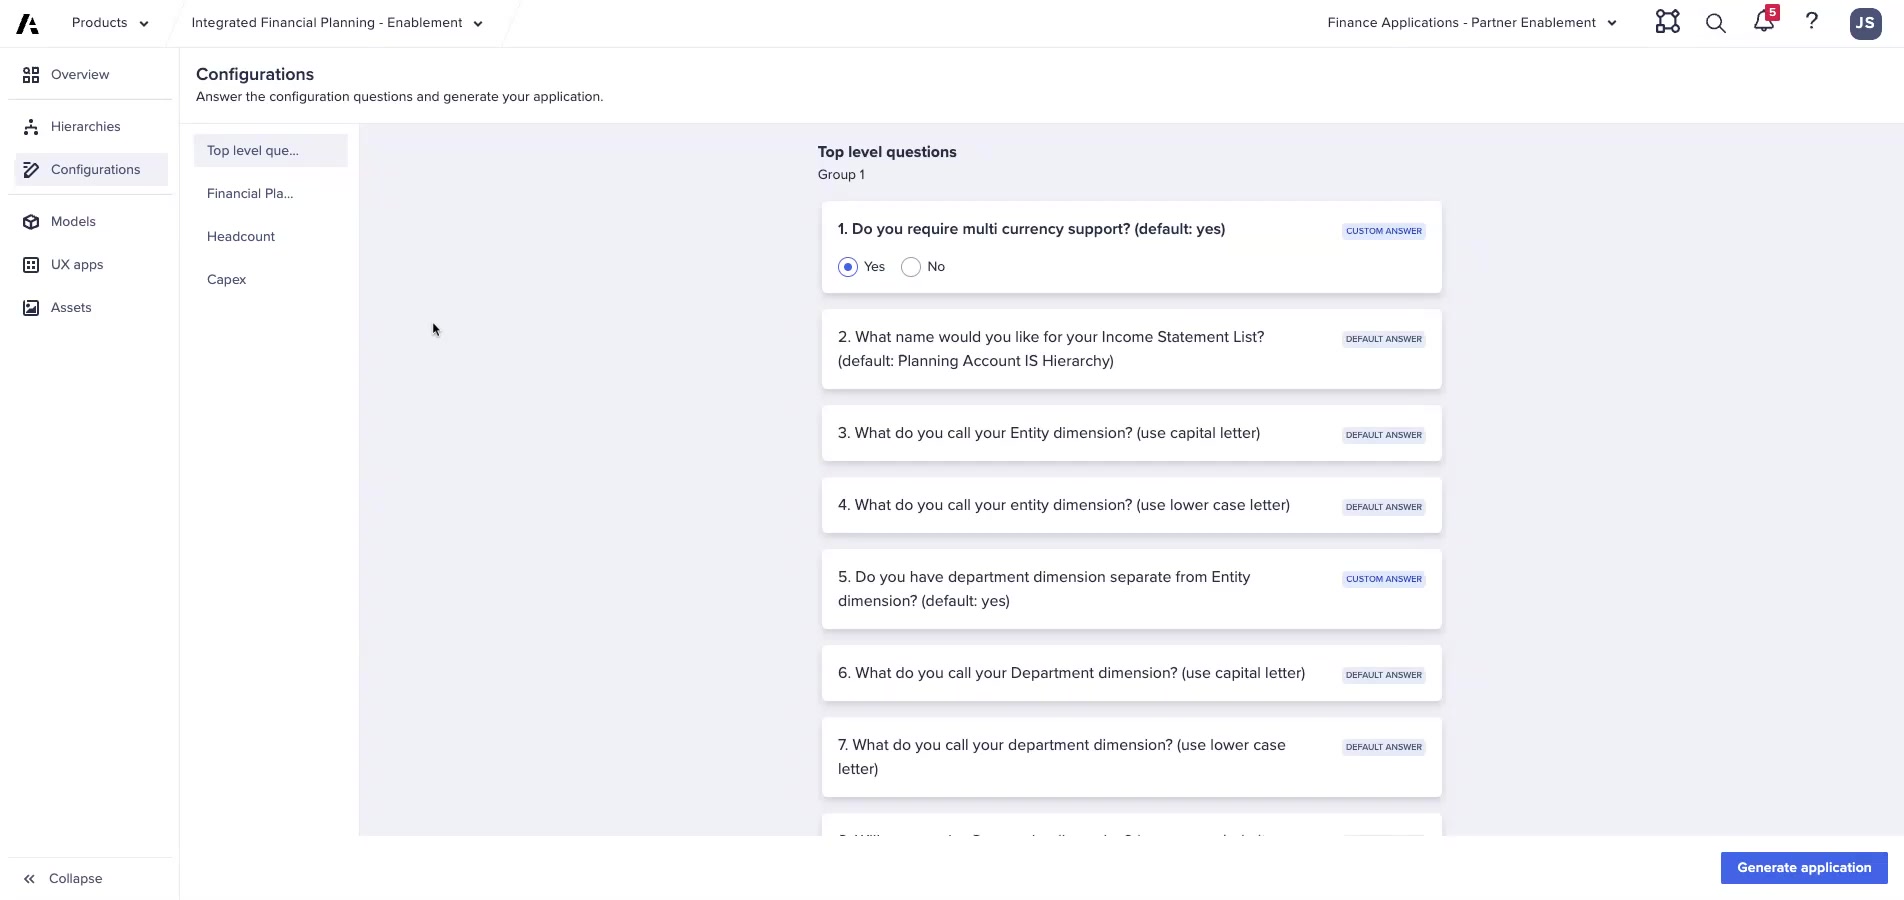Open the notifications bell
The width and height of the screenshot is (1904, 900).
(1762, 22)
